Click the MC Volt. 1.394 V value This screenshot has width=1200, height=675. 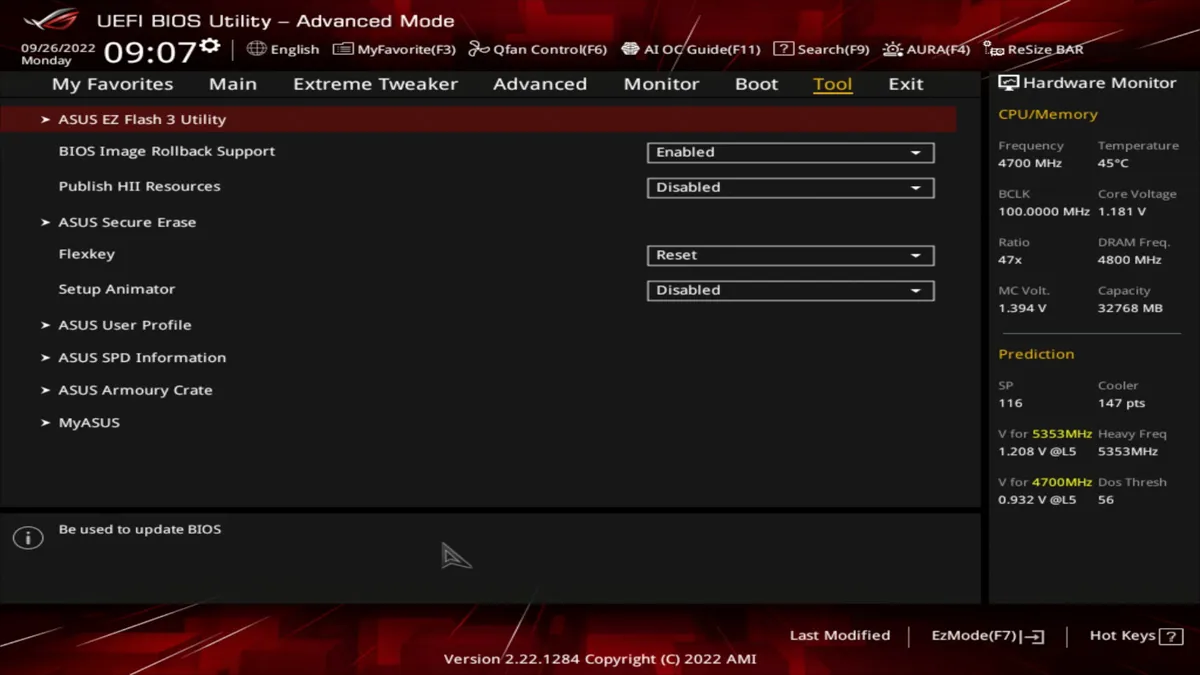pos(1022,308)
